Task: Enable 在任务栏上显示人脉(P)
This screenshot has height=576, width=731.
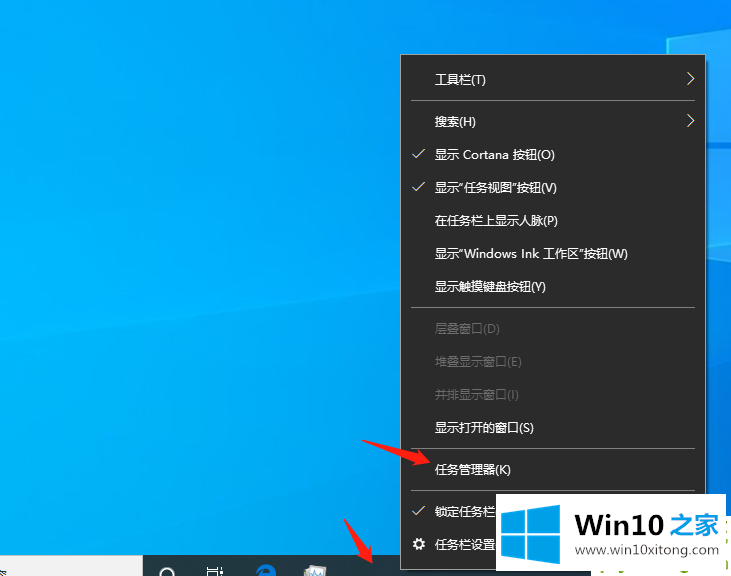Action: tap(496, 221)
